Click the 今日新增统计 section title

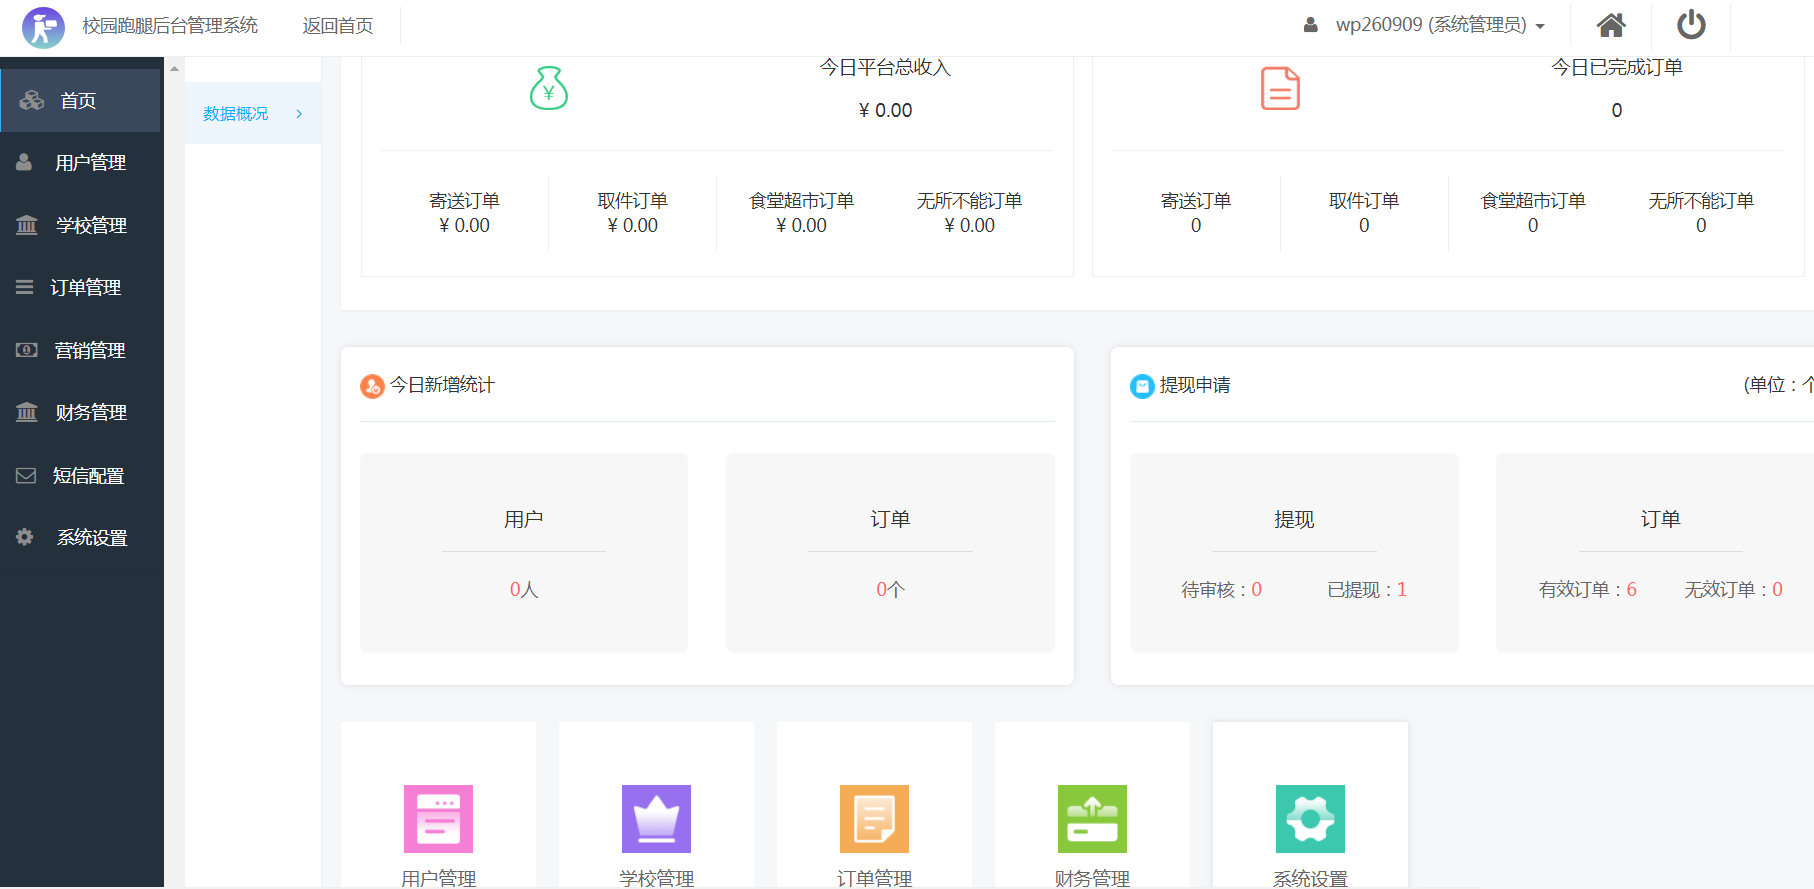tap(442, 385)
